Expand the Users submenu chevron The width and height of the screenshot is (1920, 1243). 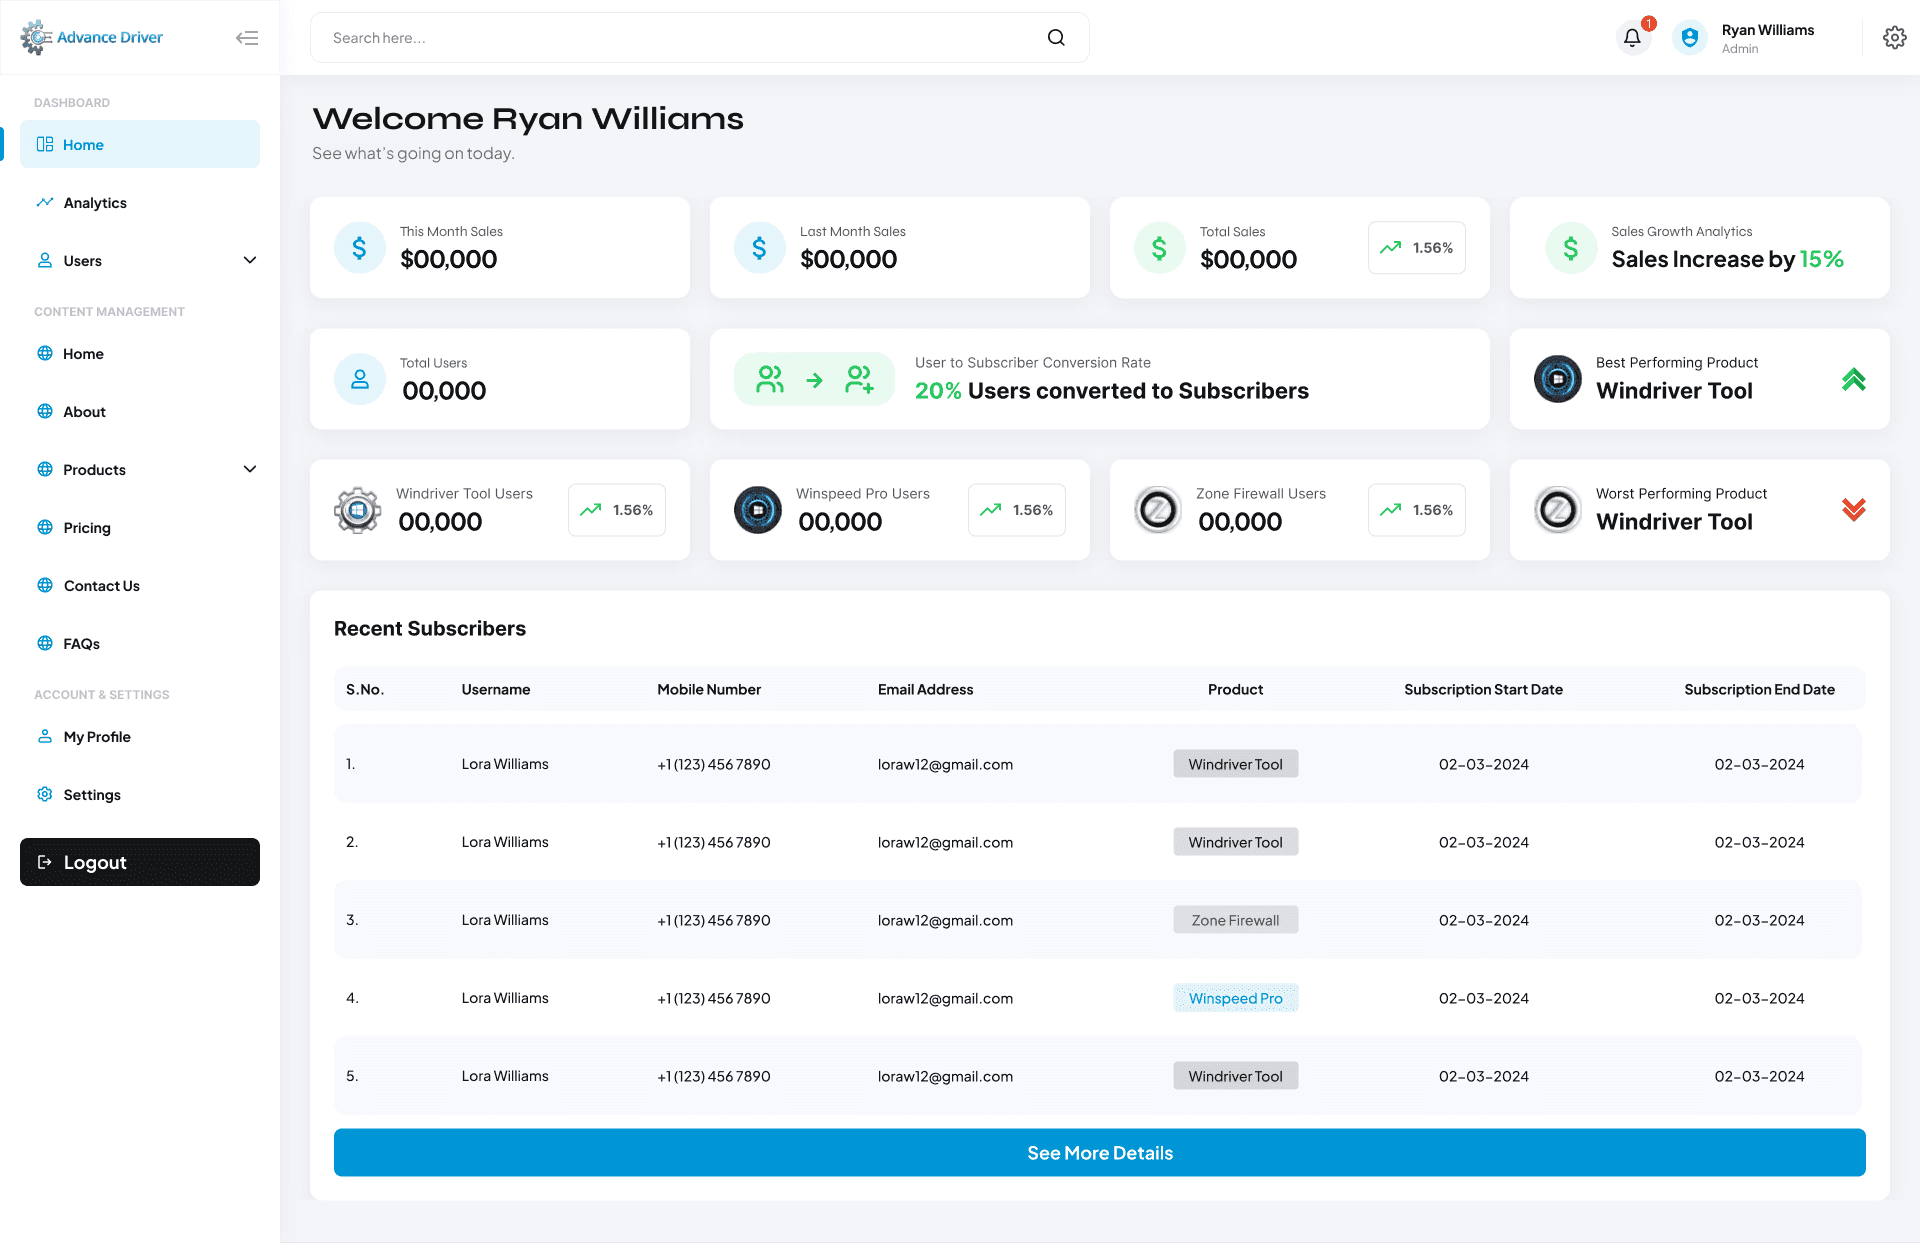250,261
